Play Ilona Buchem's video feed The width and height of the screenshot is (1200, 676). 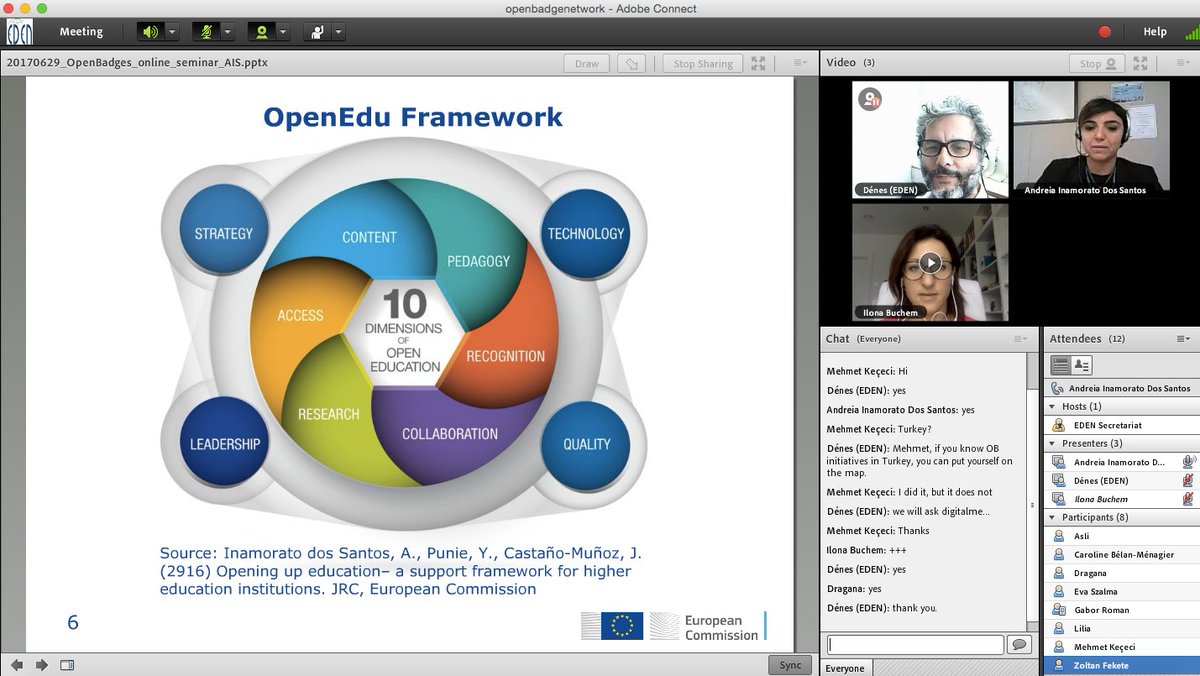tap(932, 265)
